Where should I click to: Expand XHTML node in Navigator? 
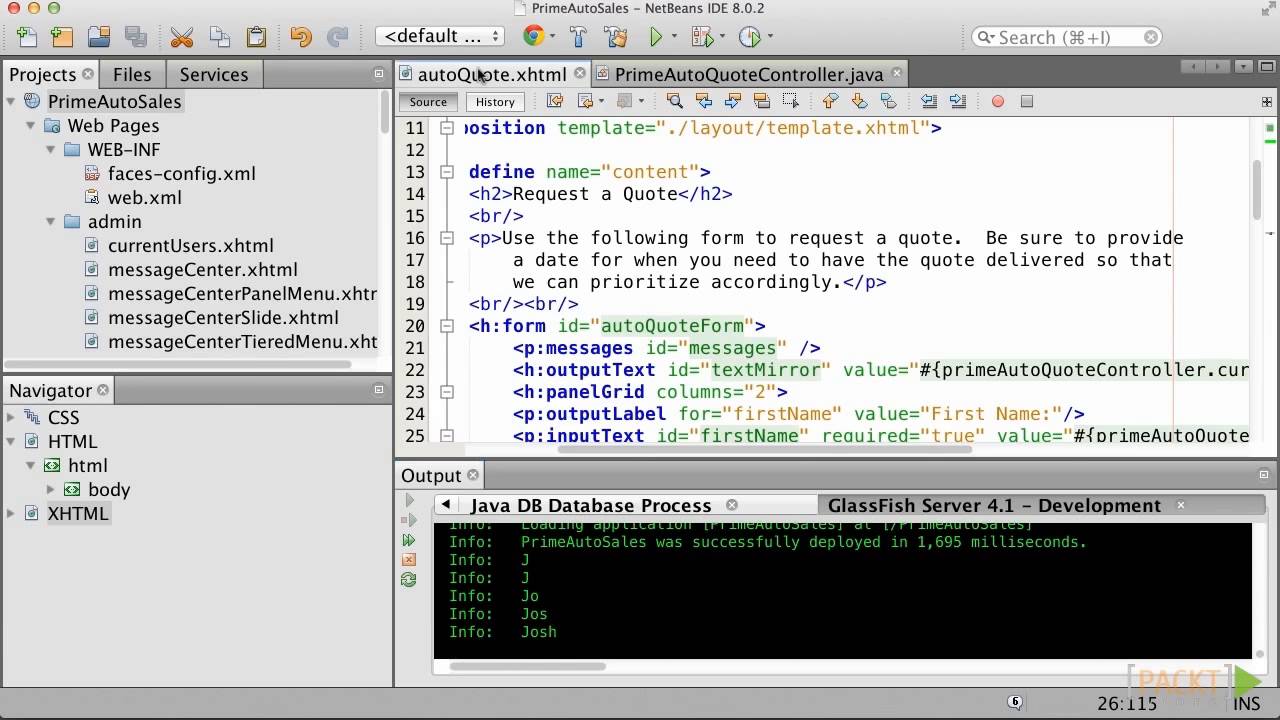[11, 513]
